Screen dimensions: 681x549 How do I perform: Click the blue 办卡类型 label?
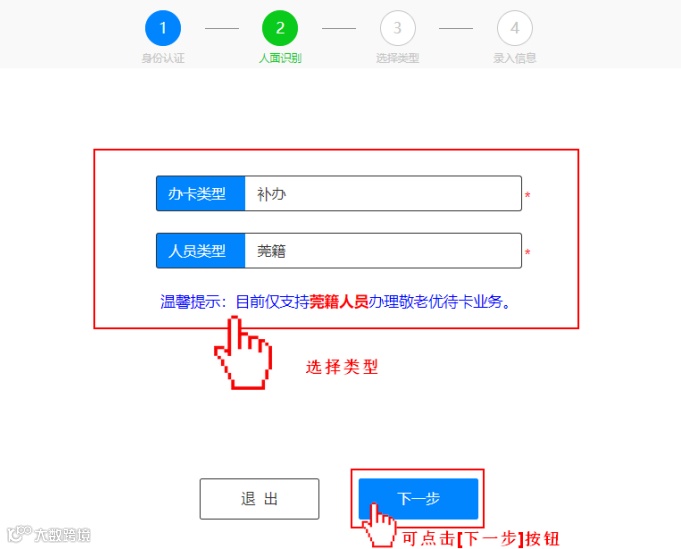[201, 193]
